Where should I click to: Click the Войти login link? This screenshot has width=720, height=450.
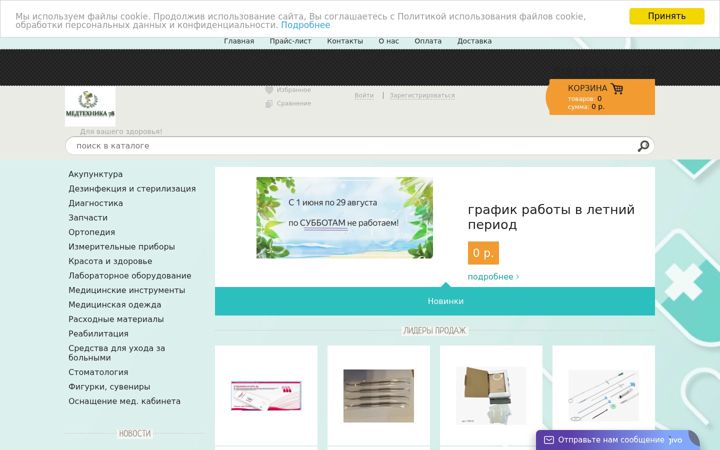tap(364, 96)
